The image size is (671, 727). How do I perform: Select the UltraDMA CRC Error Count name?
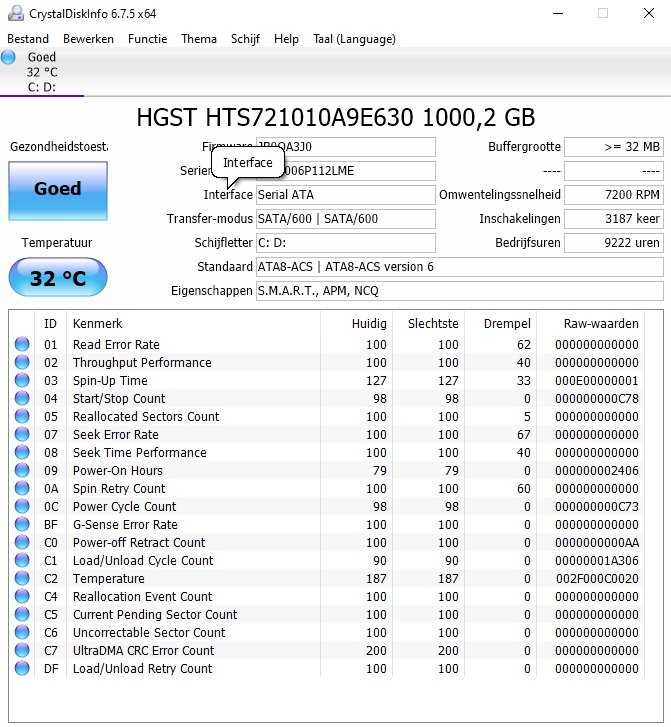[x=143, y=650]
